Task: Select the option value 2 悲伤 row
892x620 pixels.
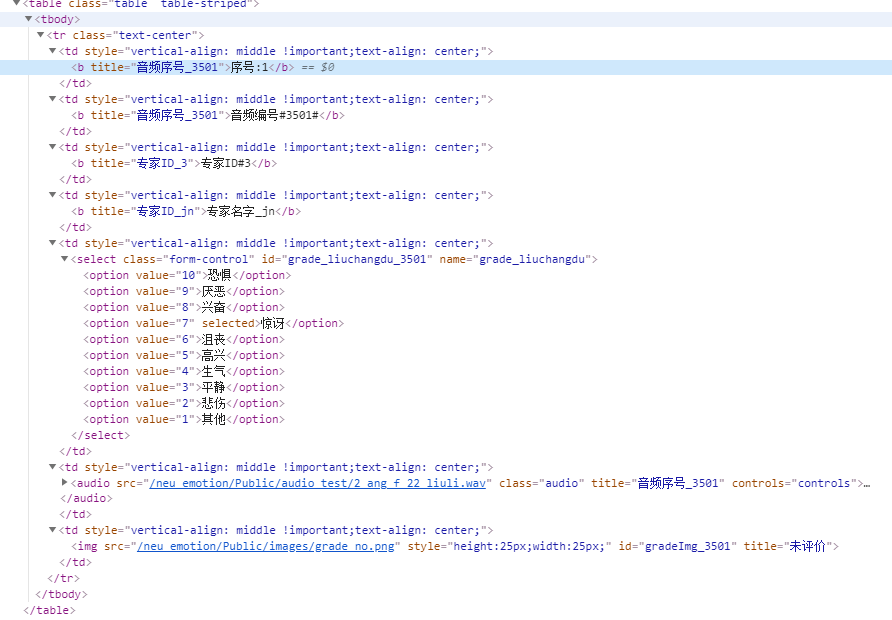Action: (x=184, y=403)
